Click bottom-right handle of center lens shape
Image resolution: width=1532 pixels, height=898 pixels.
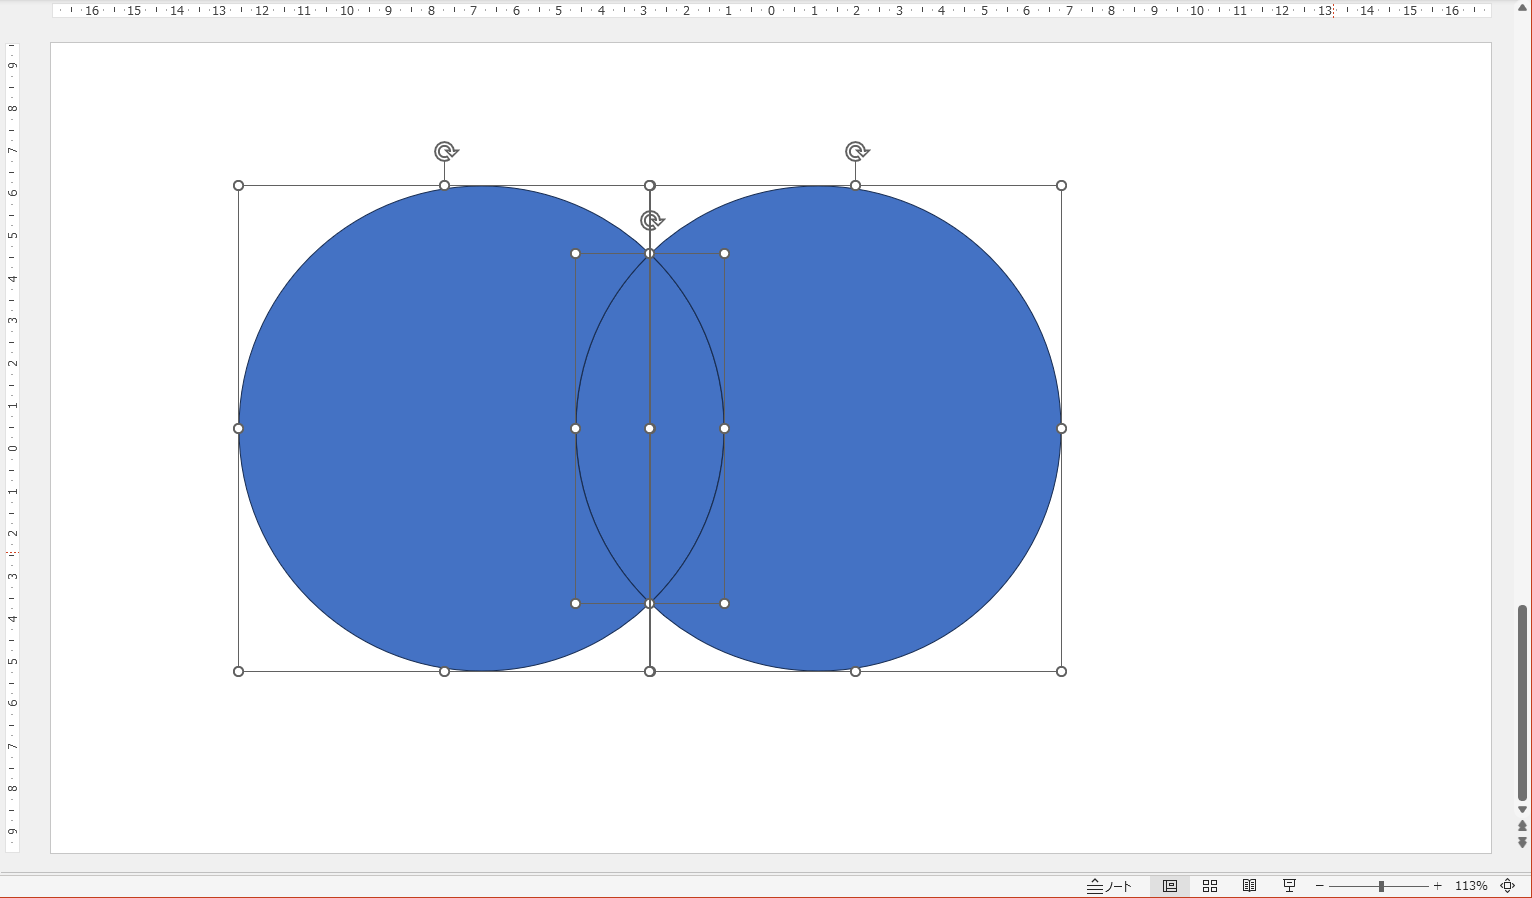(725, 603)
